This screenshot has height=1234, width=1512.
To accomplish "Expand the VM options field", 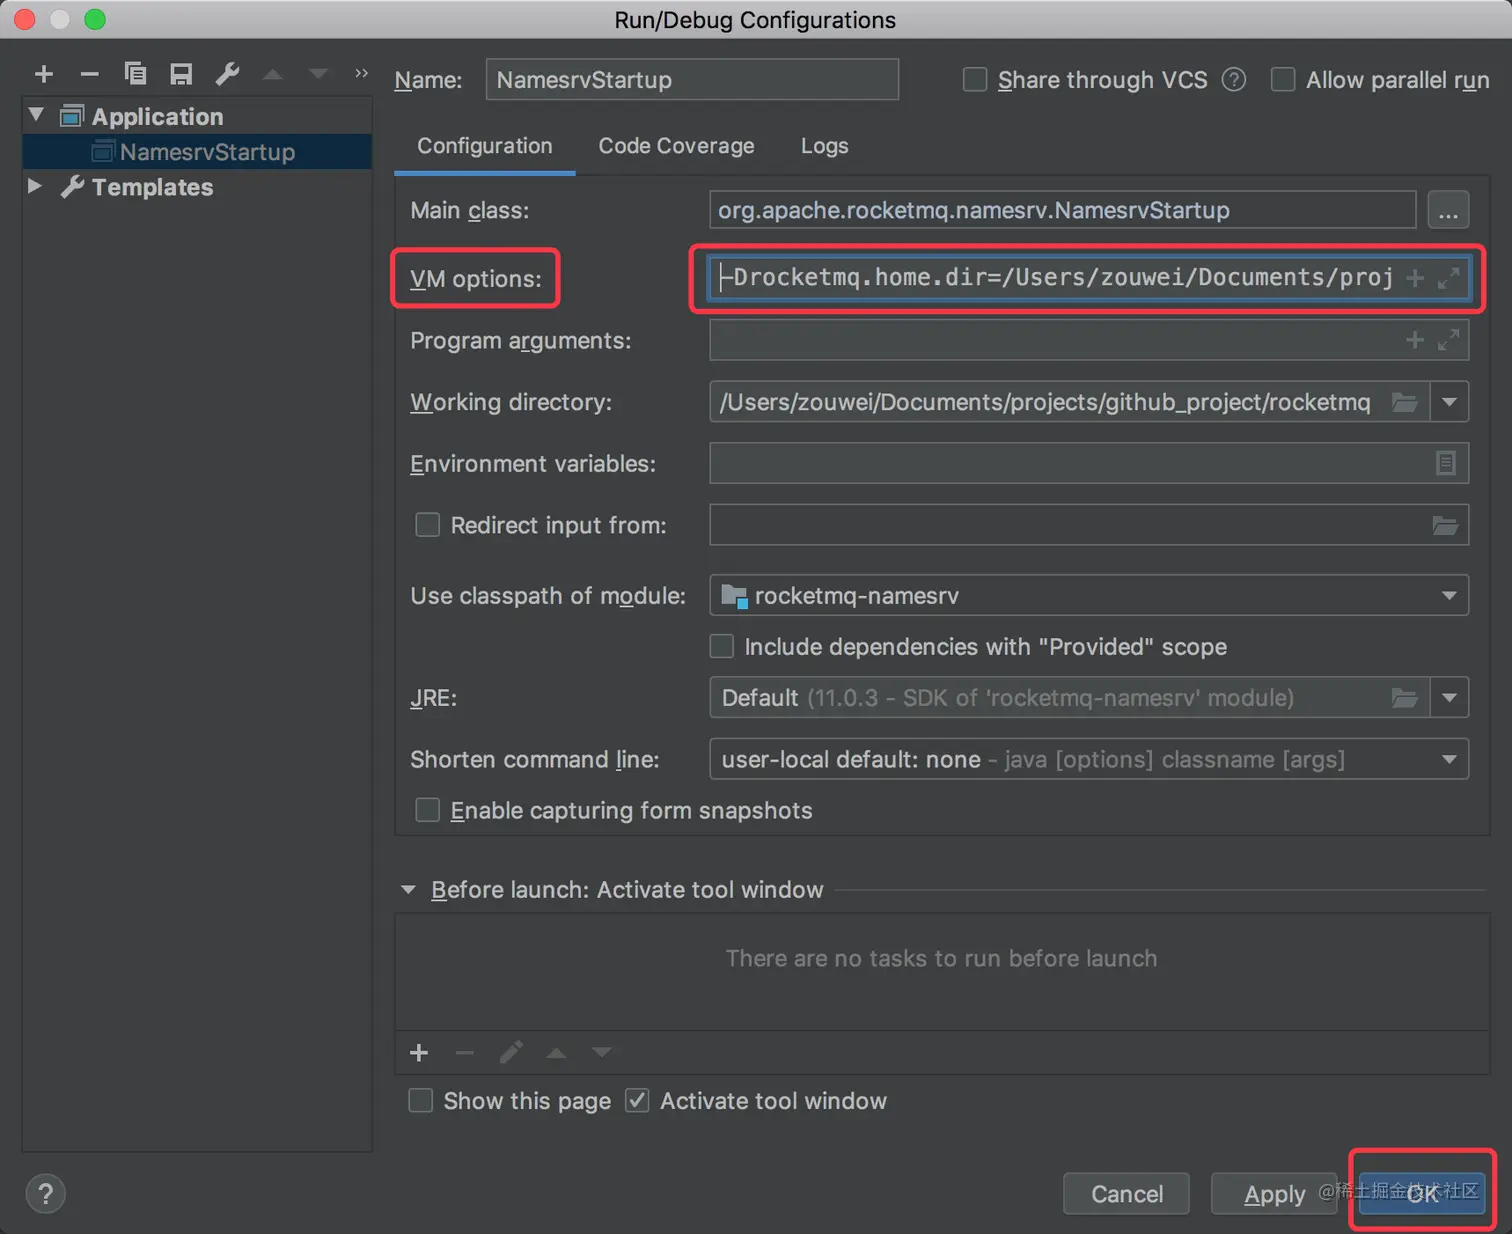I will (1448, 278).
